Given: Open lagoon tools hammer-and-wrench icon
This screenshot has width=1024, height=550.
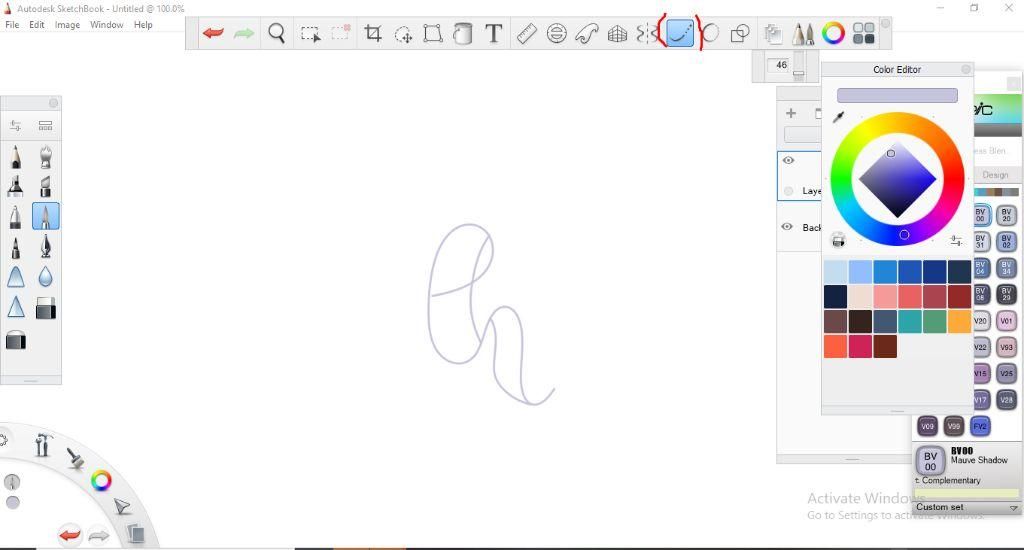Looking at the screenshot, I should (42, 445).
